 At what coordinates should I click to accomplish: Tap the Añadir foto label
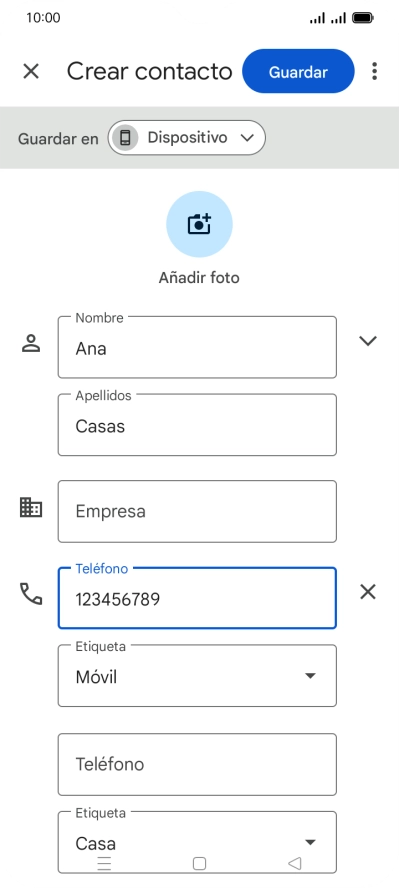(x=199, y=278)
